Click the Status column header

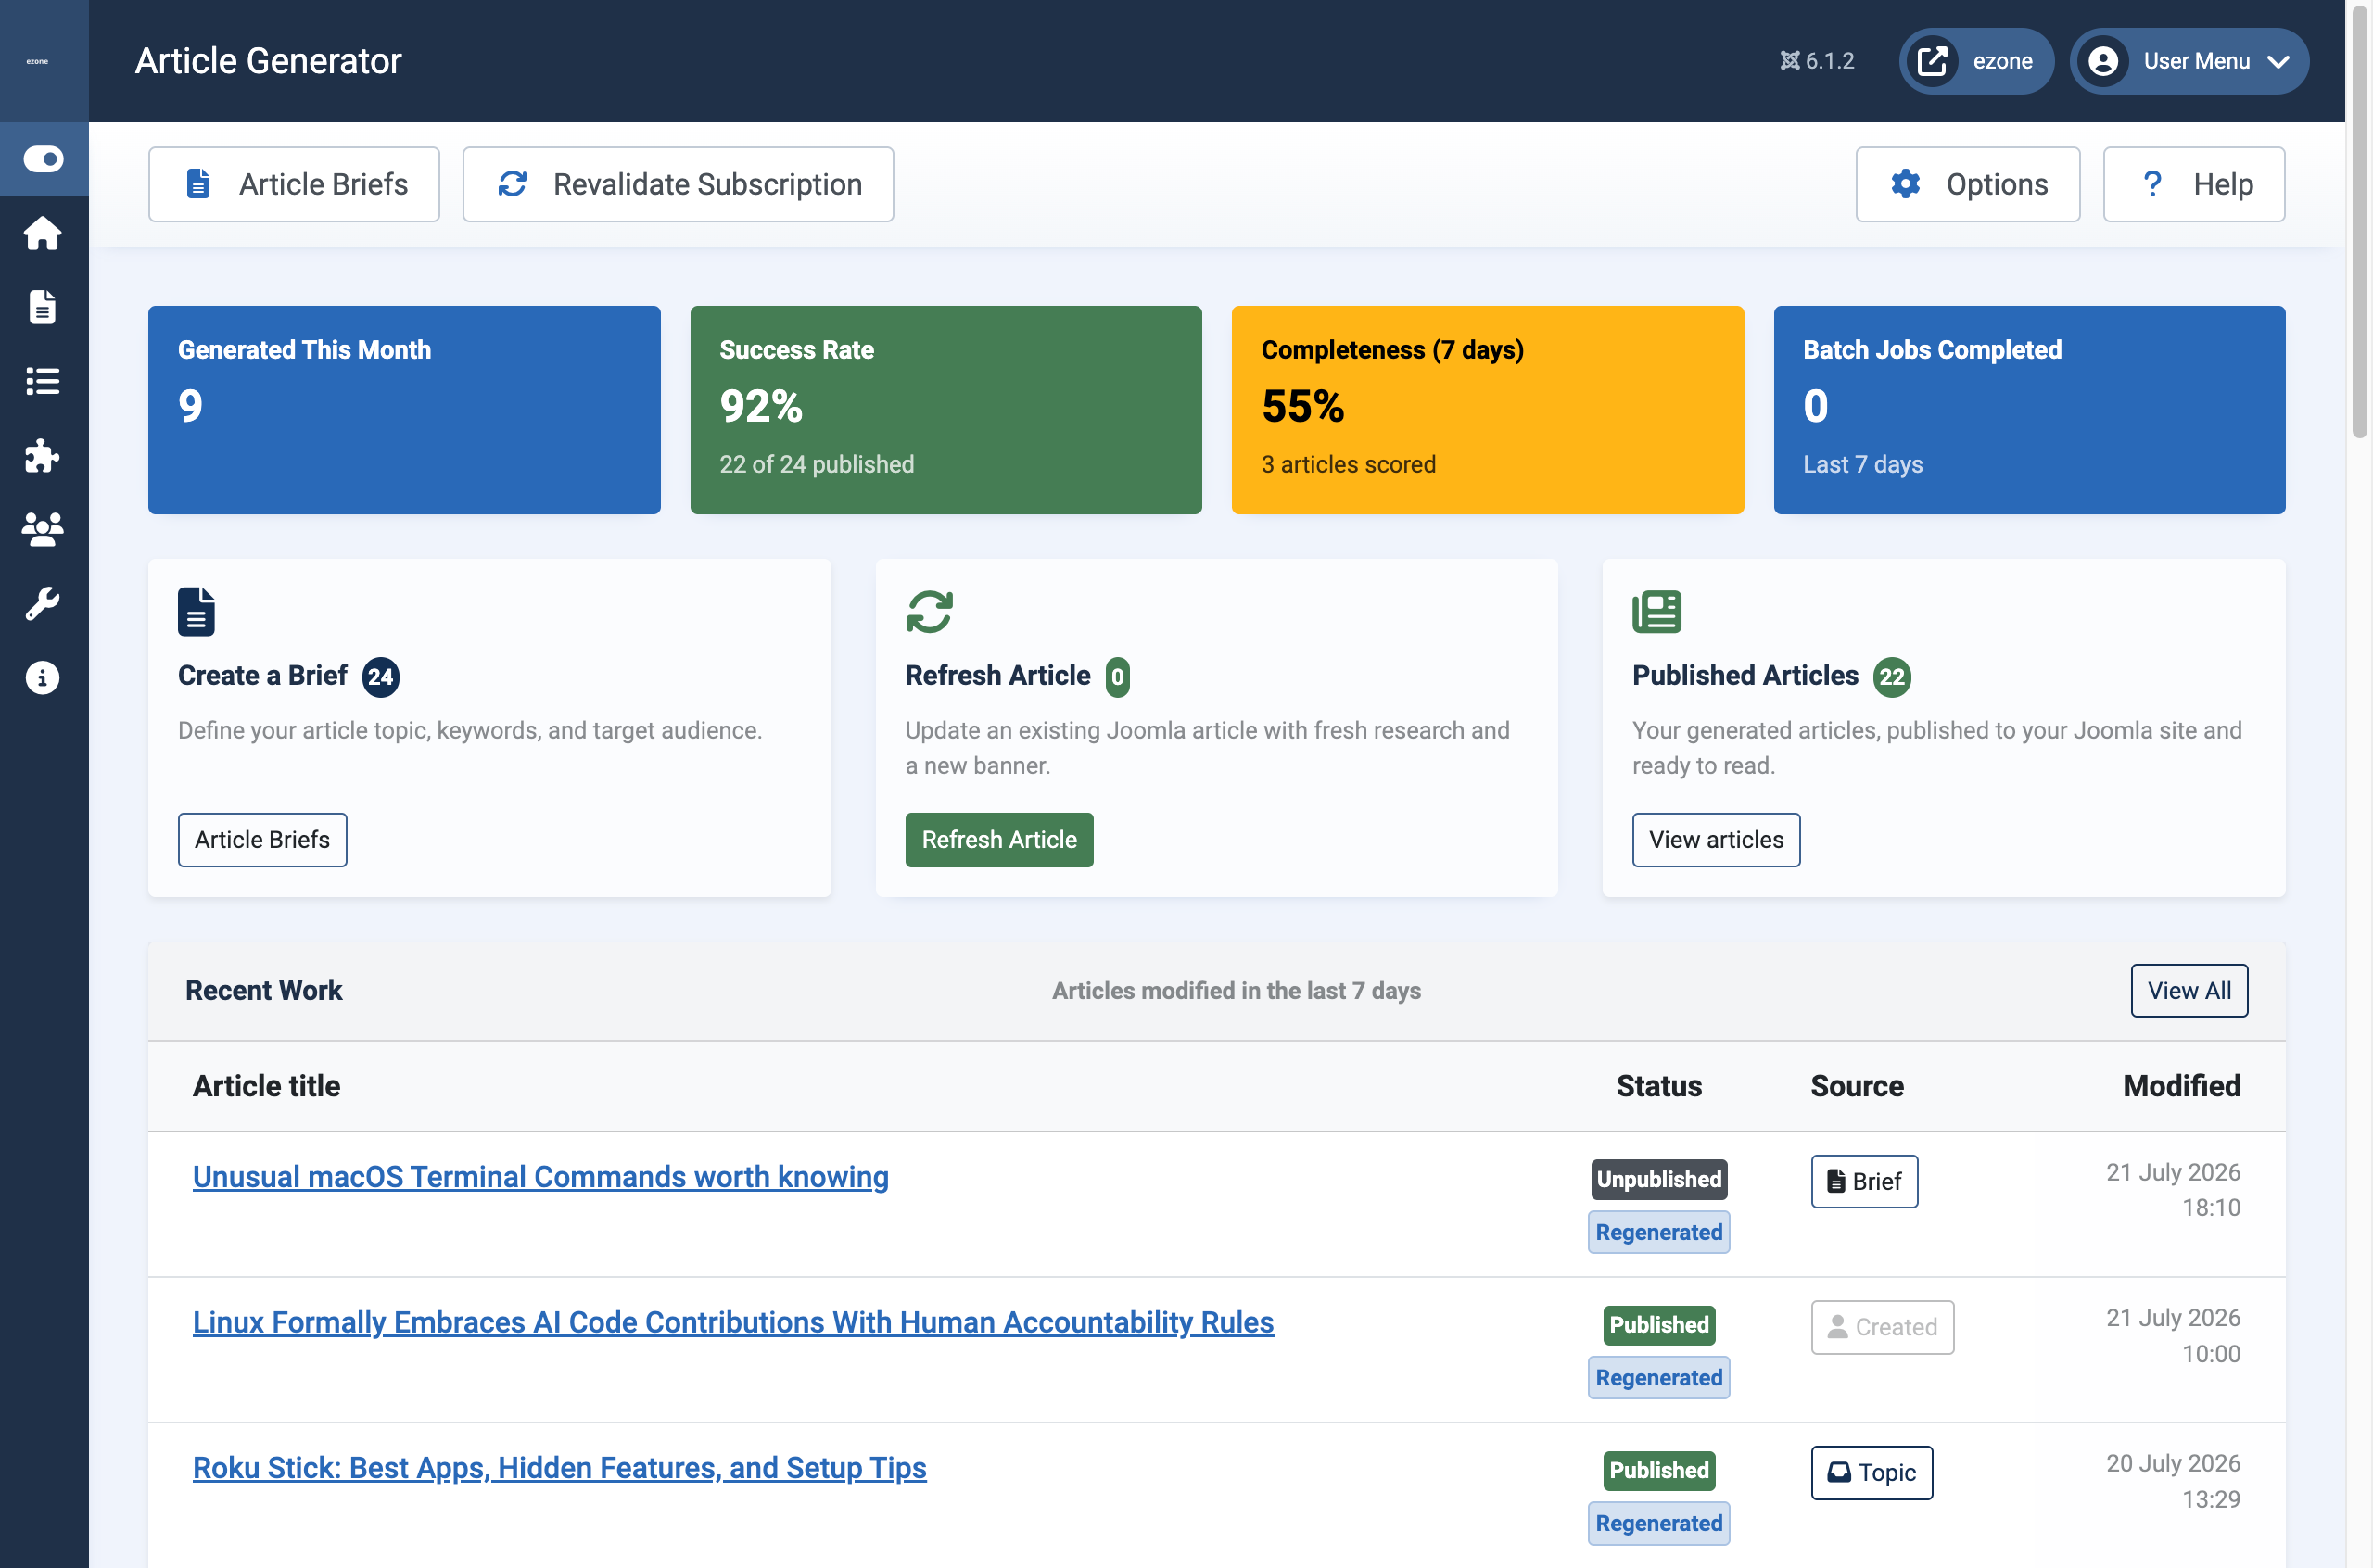[1658, 1086]
